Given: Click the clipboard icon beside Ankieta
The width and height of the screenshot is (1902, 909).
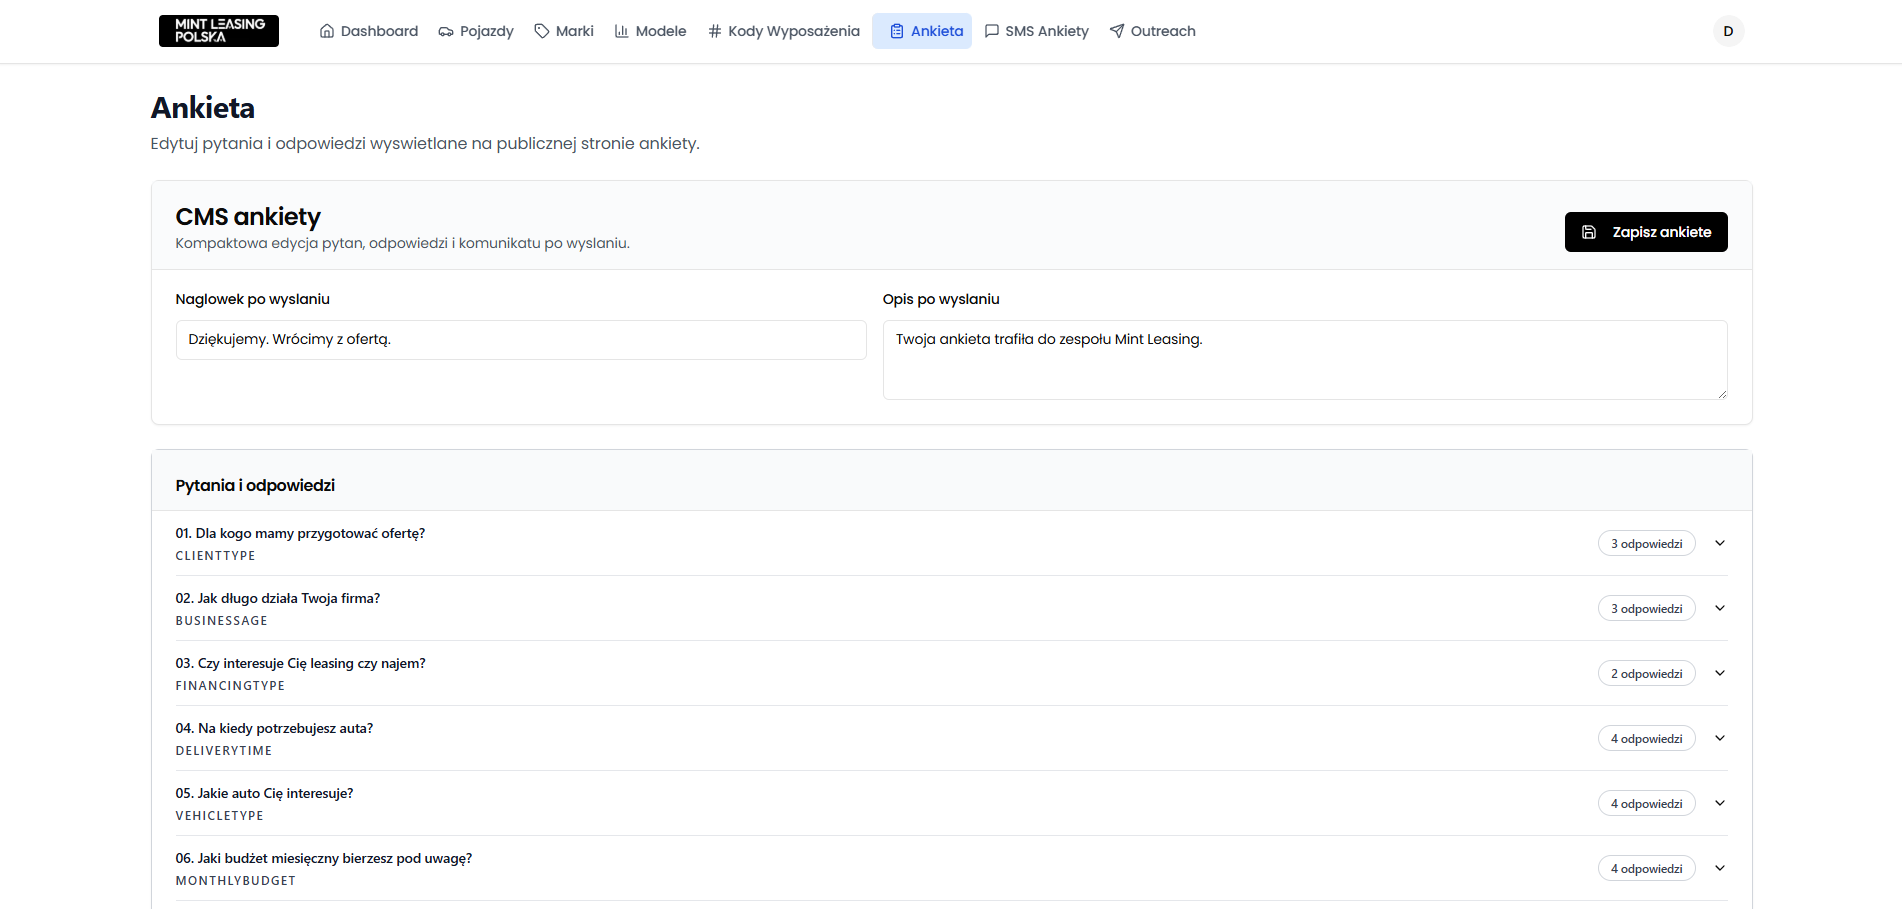Looking at the screenshot, I should (897, 31).
